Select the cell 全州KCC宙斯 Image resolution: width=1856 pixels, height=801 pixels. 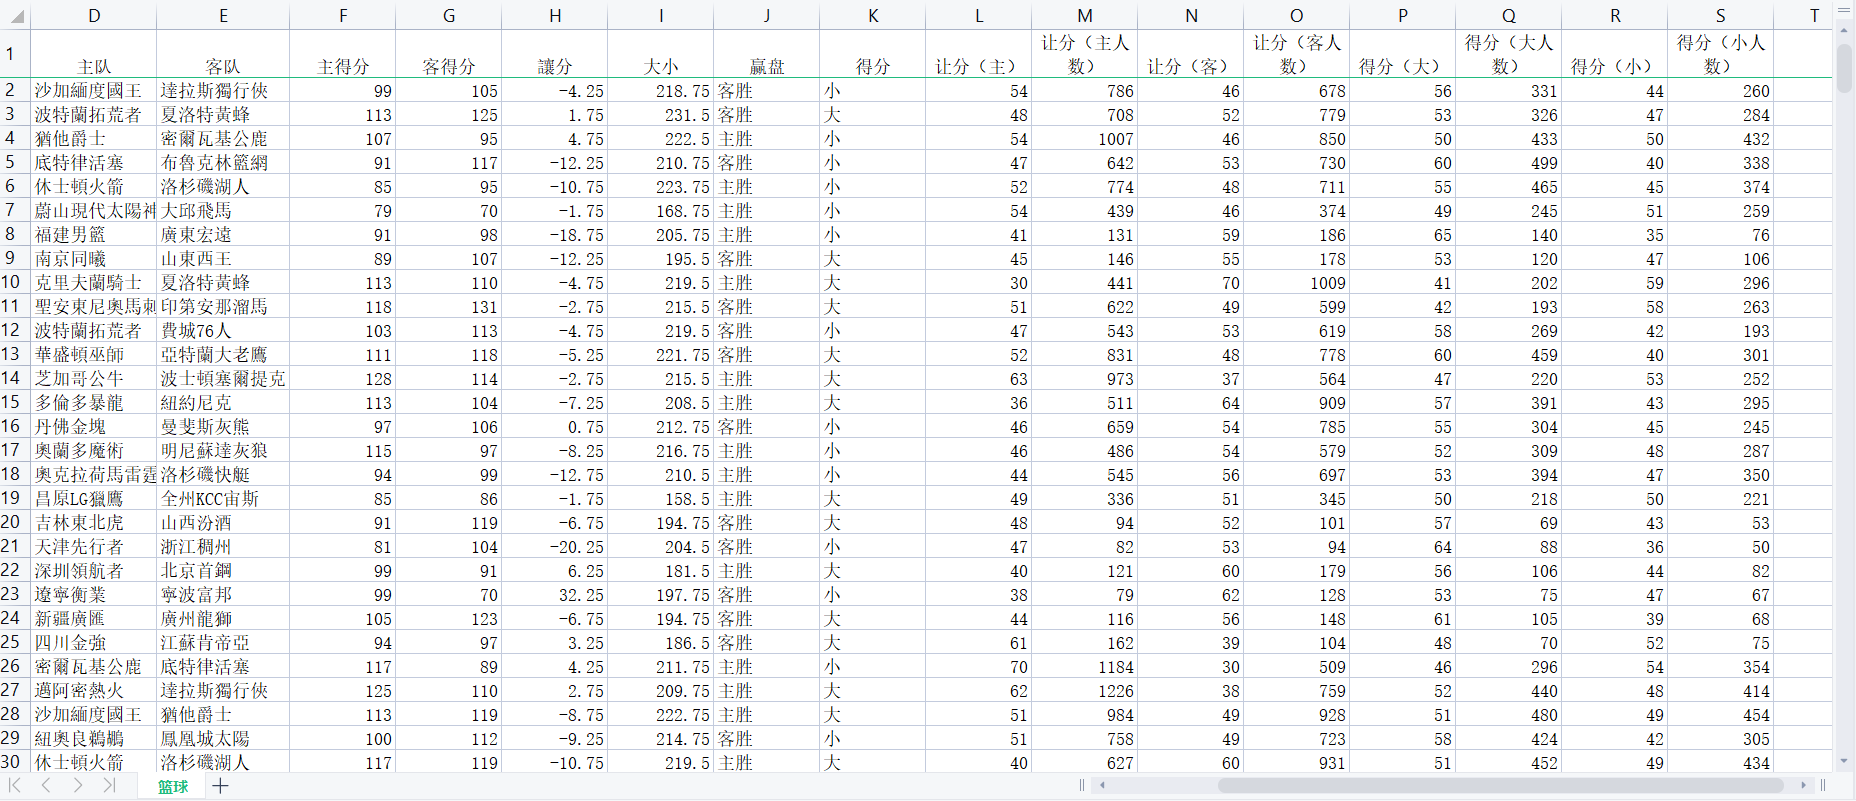point(223,498)
